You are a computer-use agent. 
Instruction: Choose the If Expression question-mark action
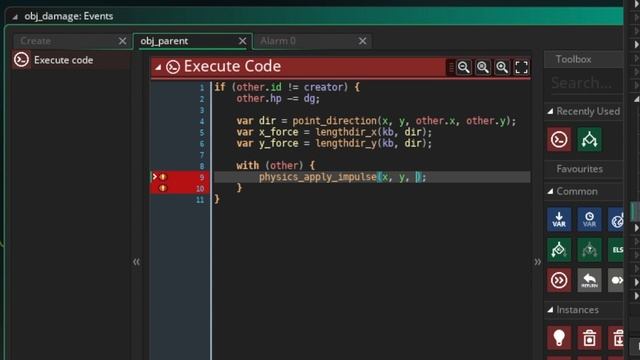pos(589,250)
